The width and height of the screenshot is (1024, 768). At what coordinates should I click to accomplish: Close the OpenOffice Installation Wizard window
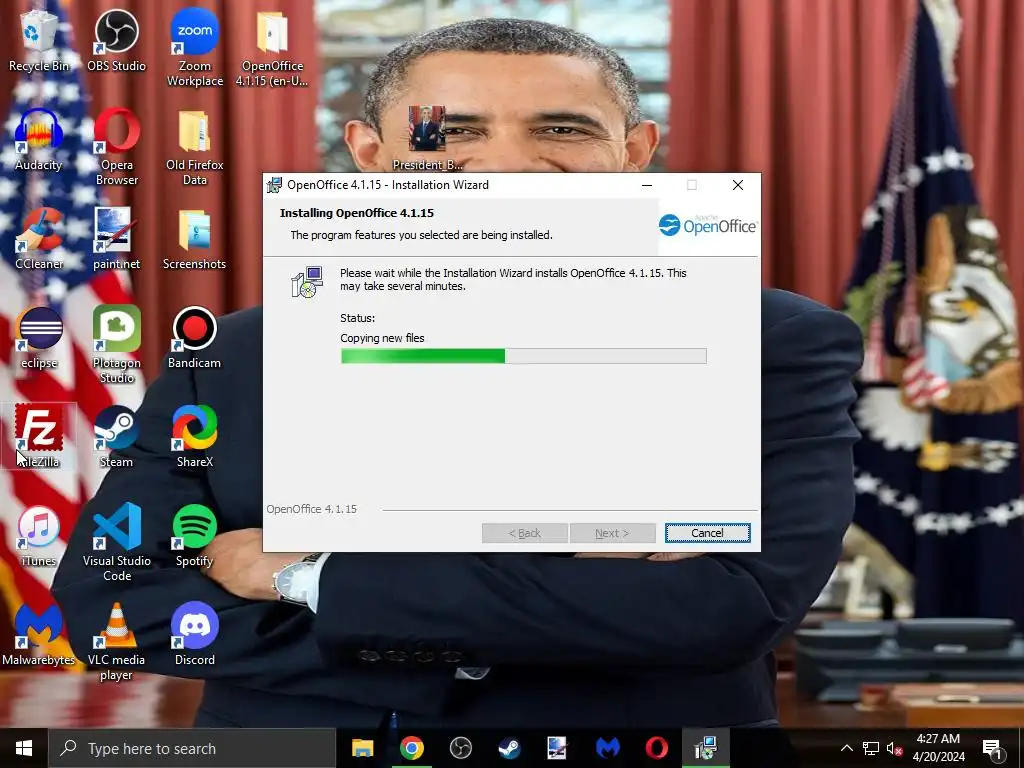pyautogui.click(x=738, y=185)
